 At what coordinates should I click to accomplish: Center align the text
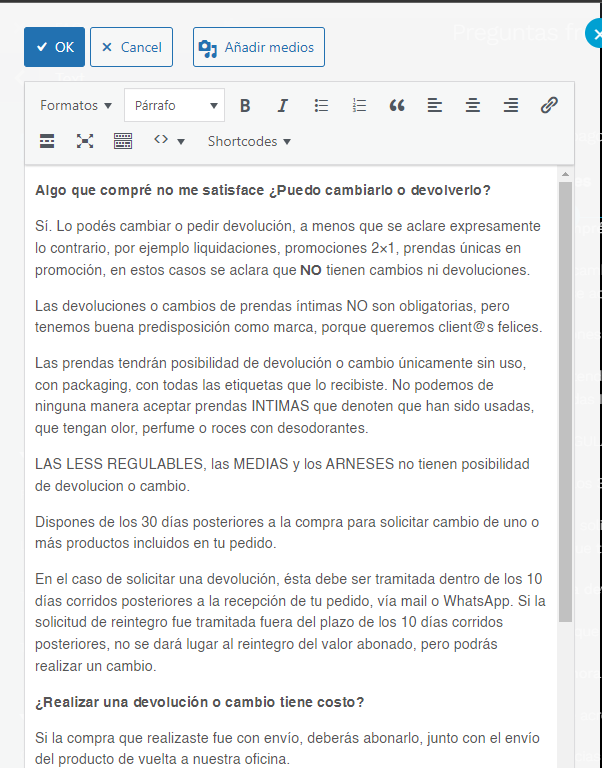pyautogui.click(x=473, y=105)
